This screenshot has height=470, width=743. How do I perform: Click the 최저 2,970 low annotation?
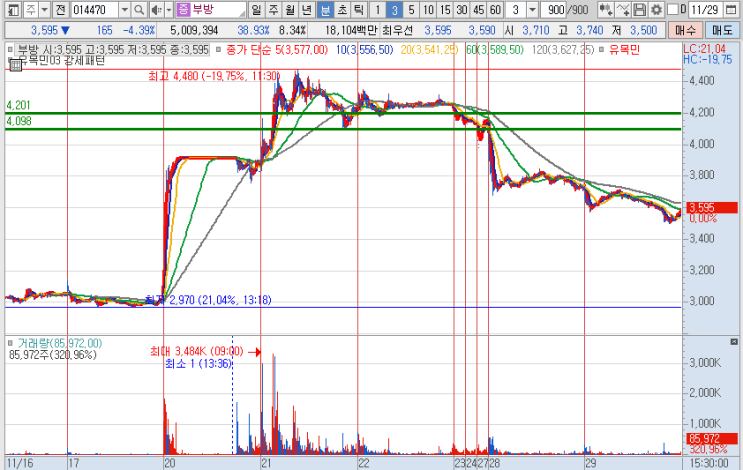208,300
